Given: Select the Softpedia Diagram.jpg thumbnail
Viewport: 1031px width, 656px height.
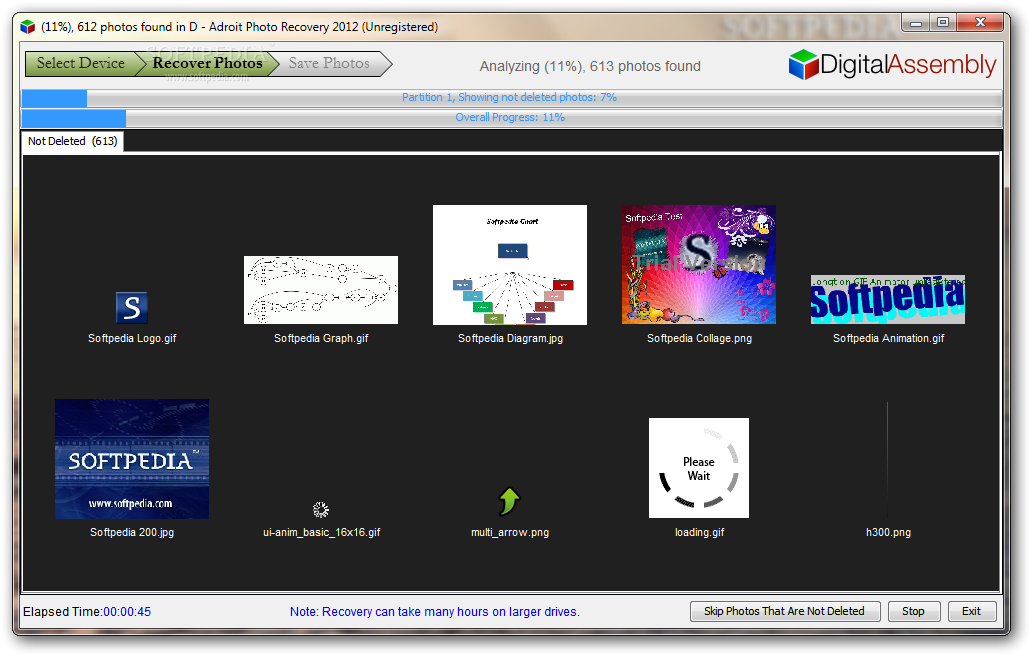Looking at the screenshot, I should [510, 265].
